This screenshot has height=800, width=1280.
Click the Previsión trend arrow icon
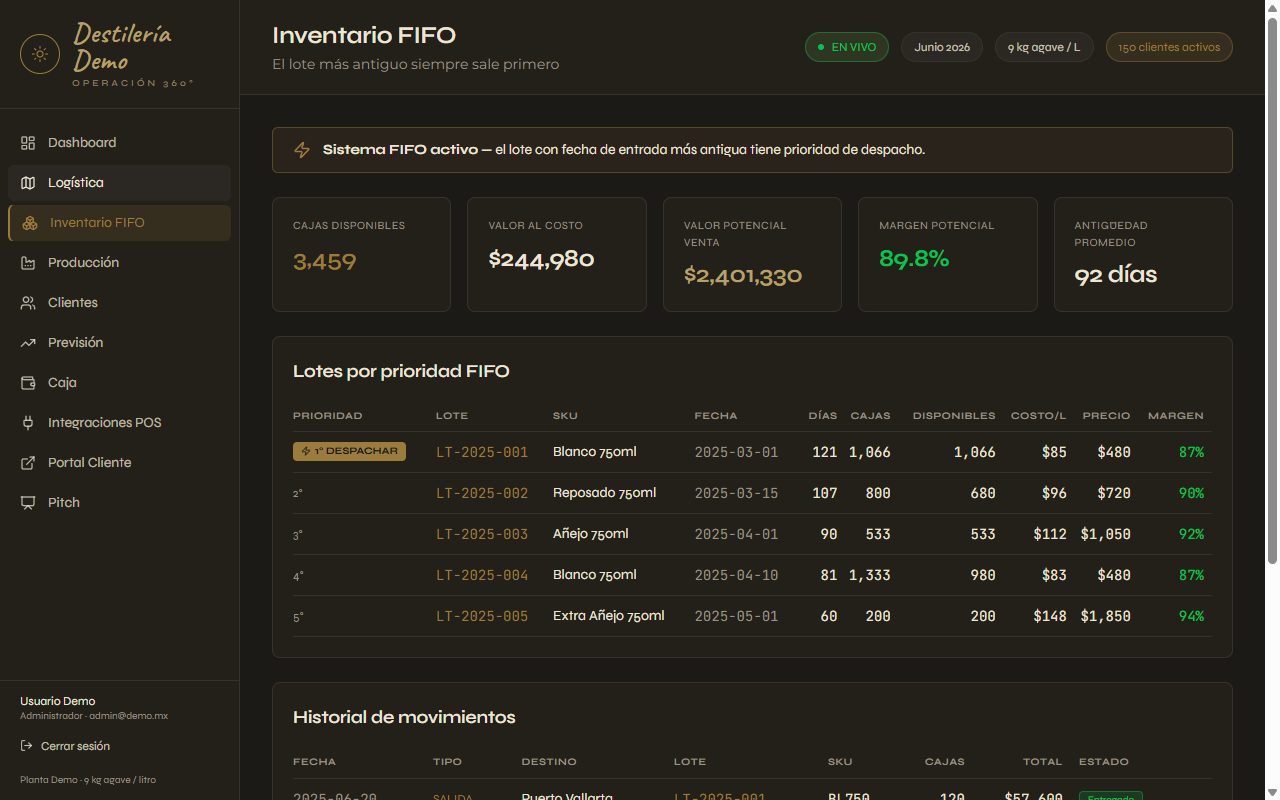28,343
